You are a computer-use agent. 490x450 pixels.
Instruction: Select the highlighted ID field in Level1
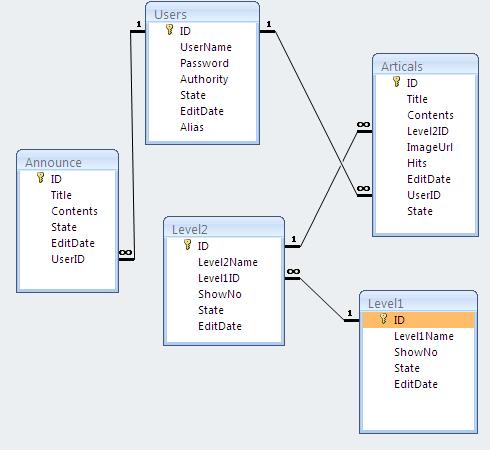[418, 320]
